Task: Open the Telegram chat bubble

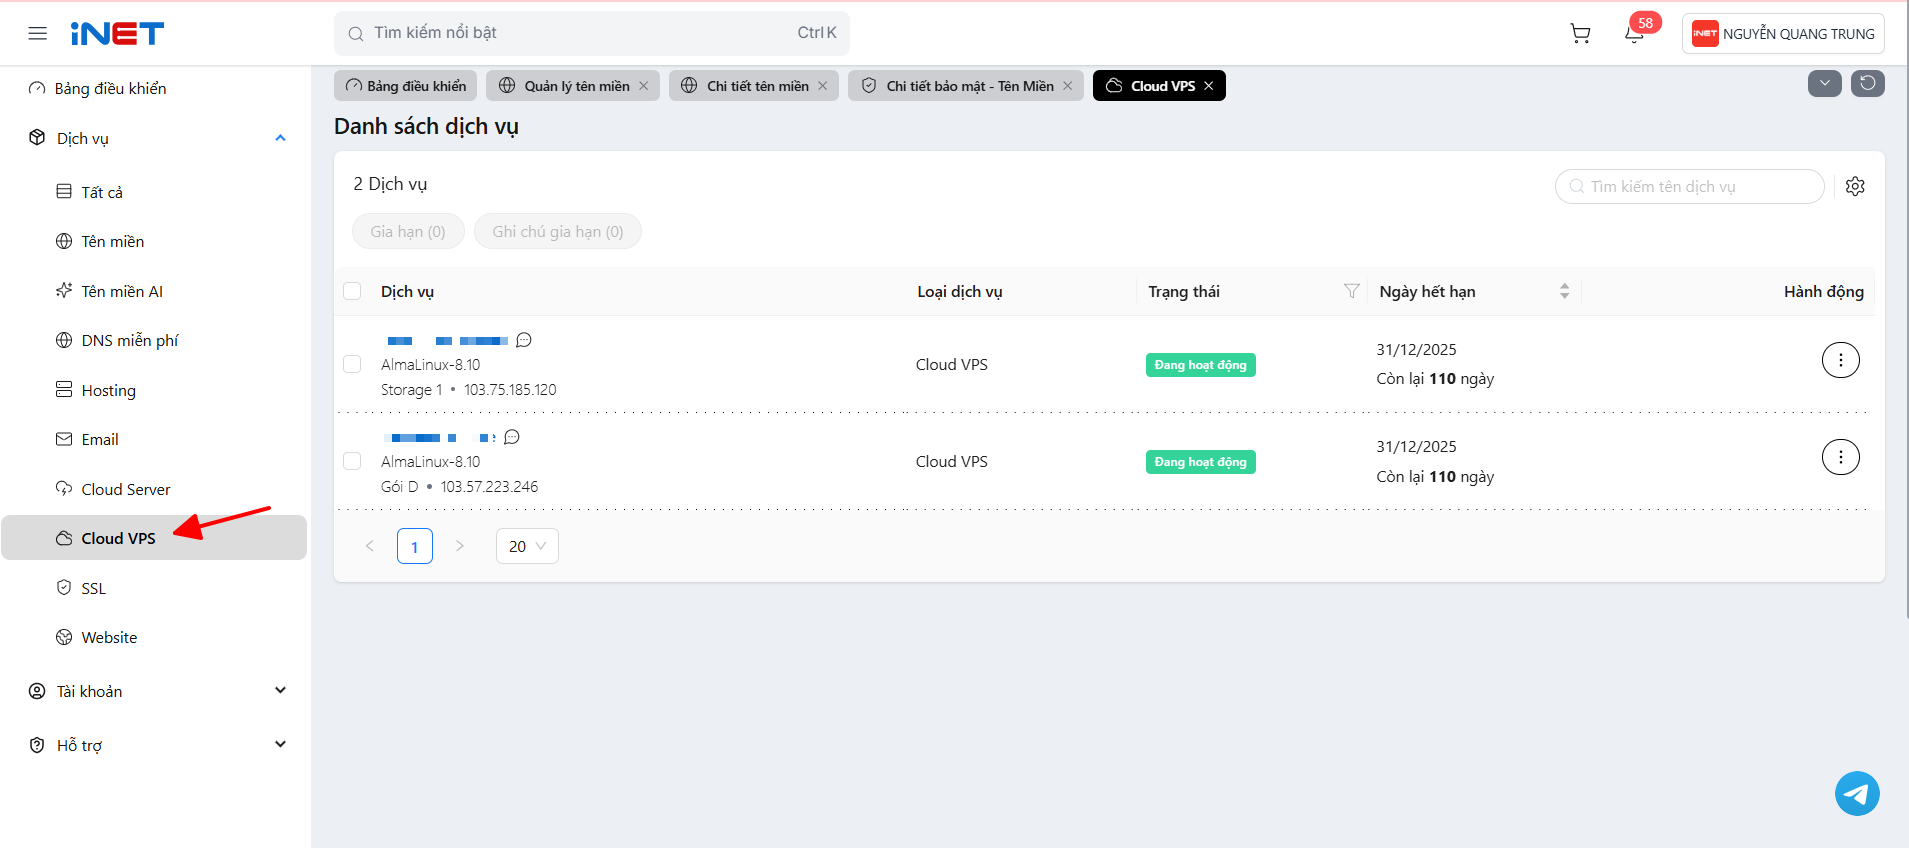Action: [x=1857, y=793]
